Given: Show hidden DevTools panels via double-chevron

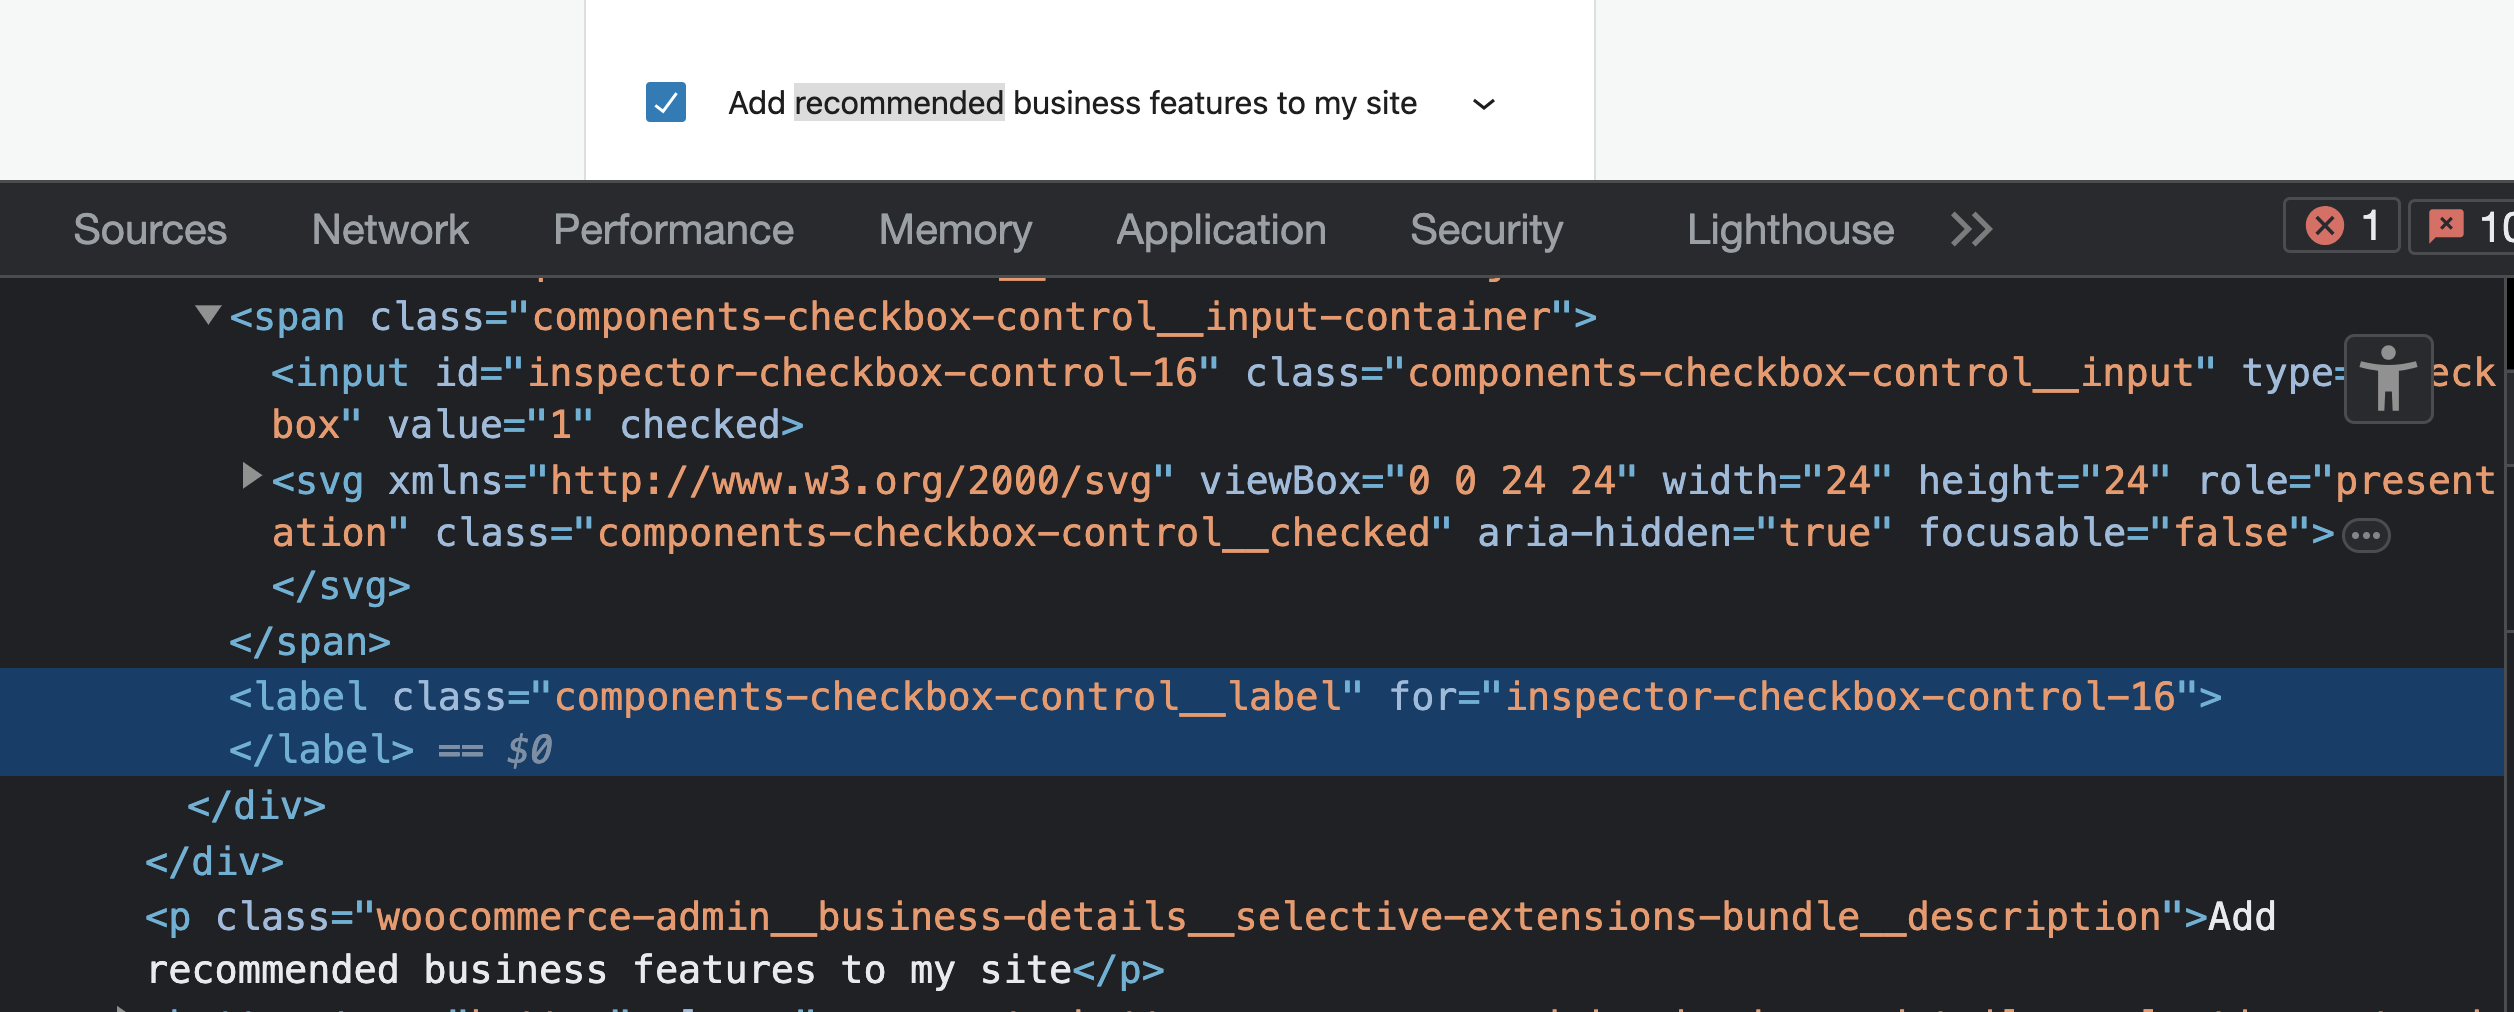Looking at the screenshot, I should pyautogui.click(x=1971, y=228).
